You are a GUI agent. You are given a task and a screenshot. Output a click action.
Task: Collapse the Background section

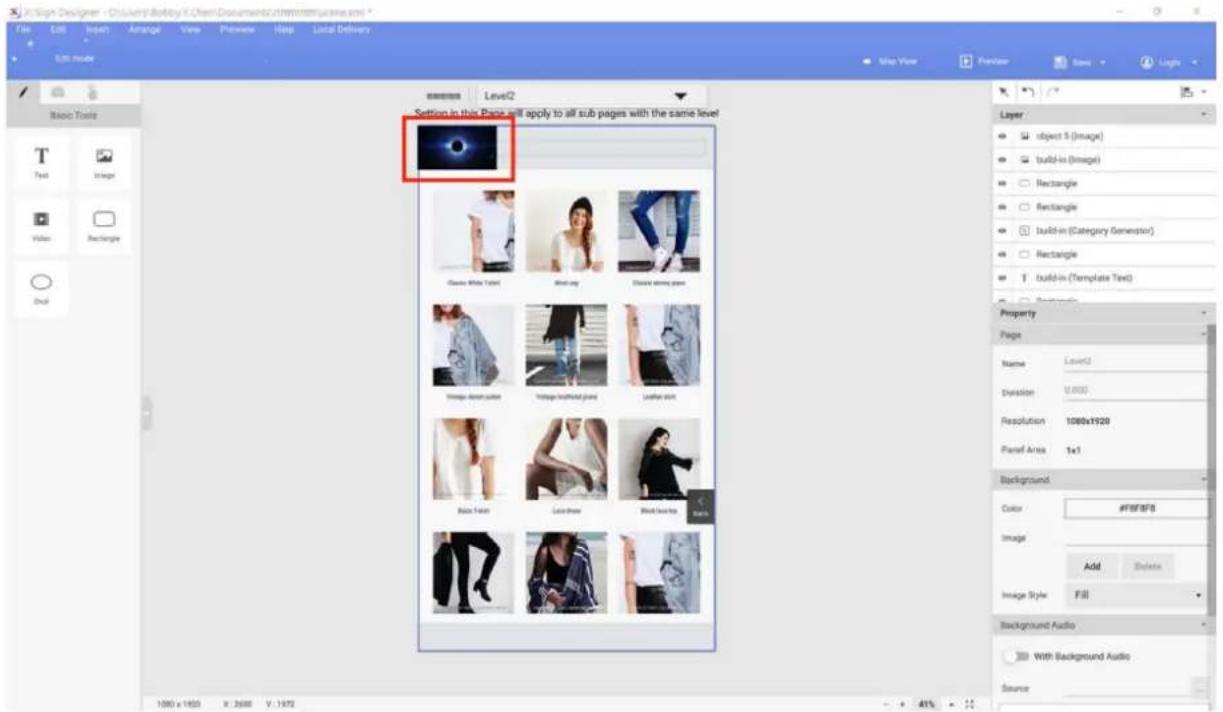click(x=1204, y=481)
